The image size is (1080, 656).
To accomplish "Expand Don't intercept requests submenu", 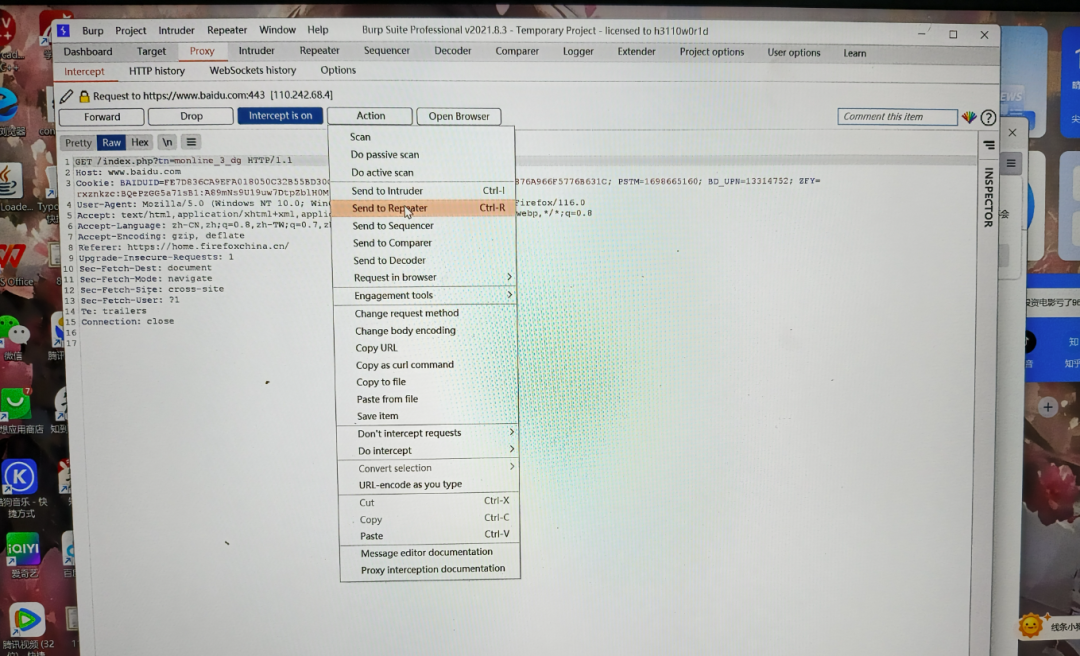I will coord(428,433).
